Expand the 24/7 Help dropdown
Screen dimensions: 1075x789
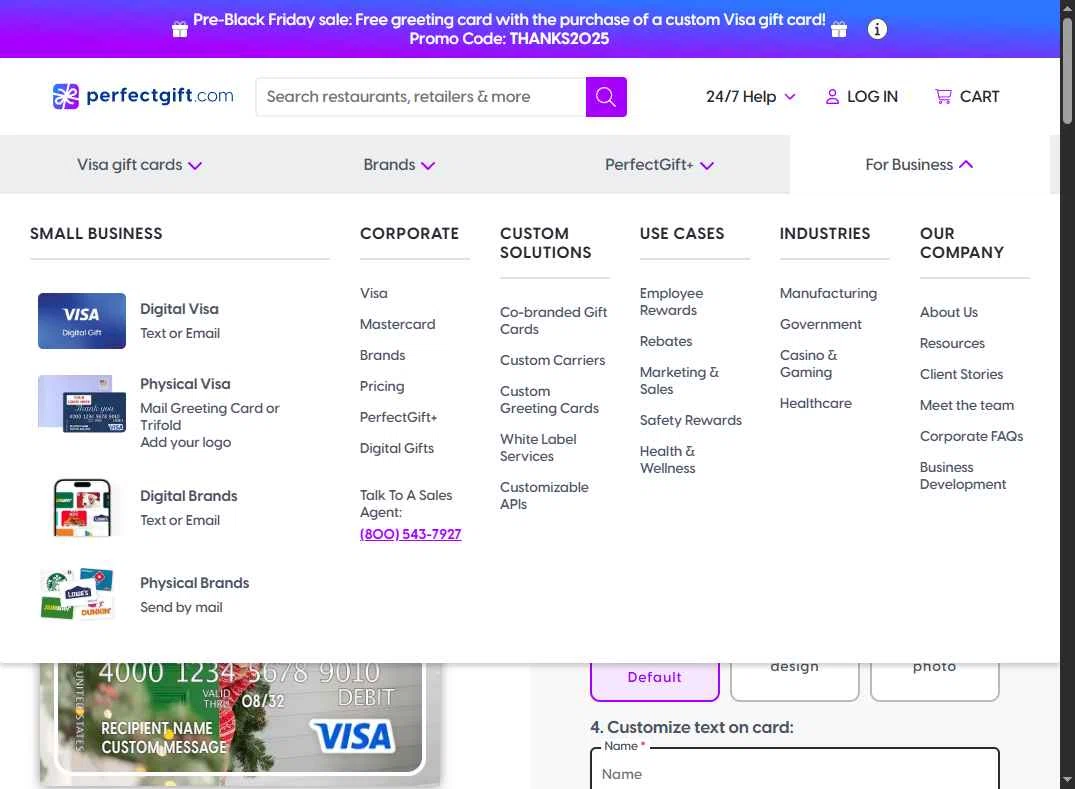click(x=751, y=97)
